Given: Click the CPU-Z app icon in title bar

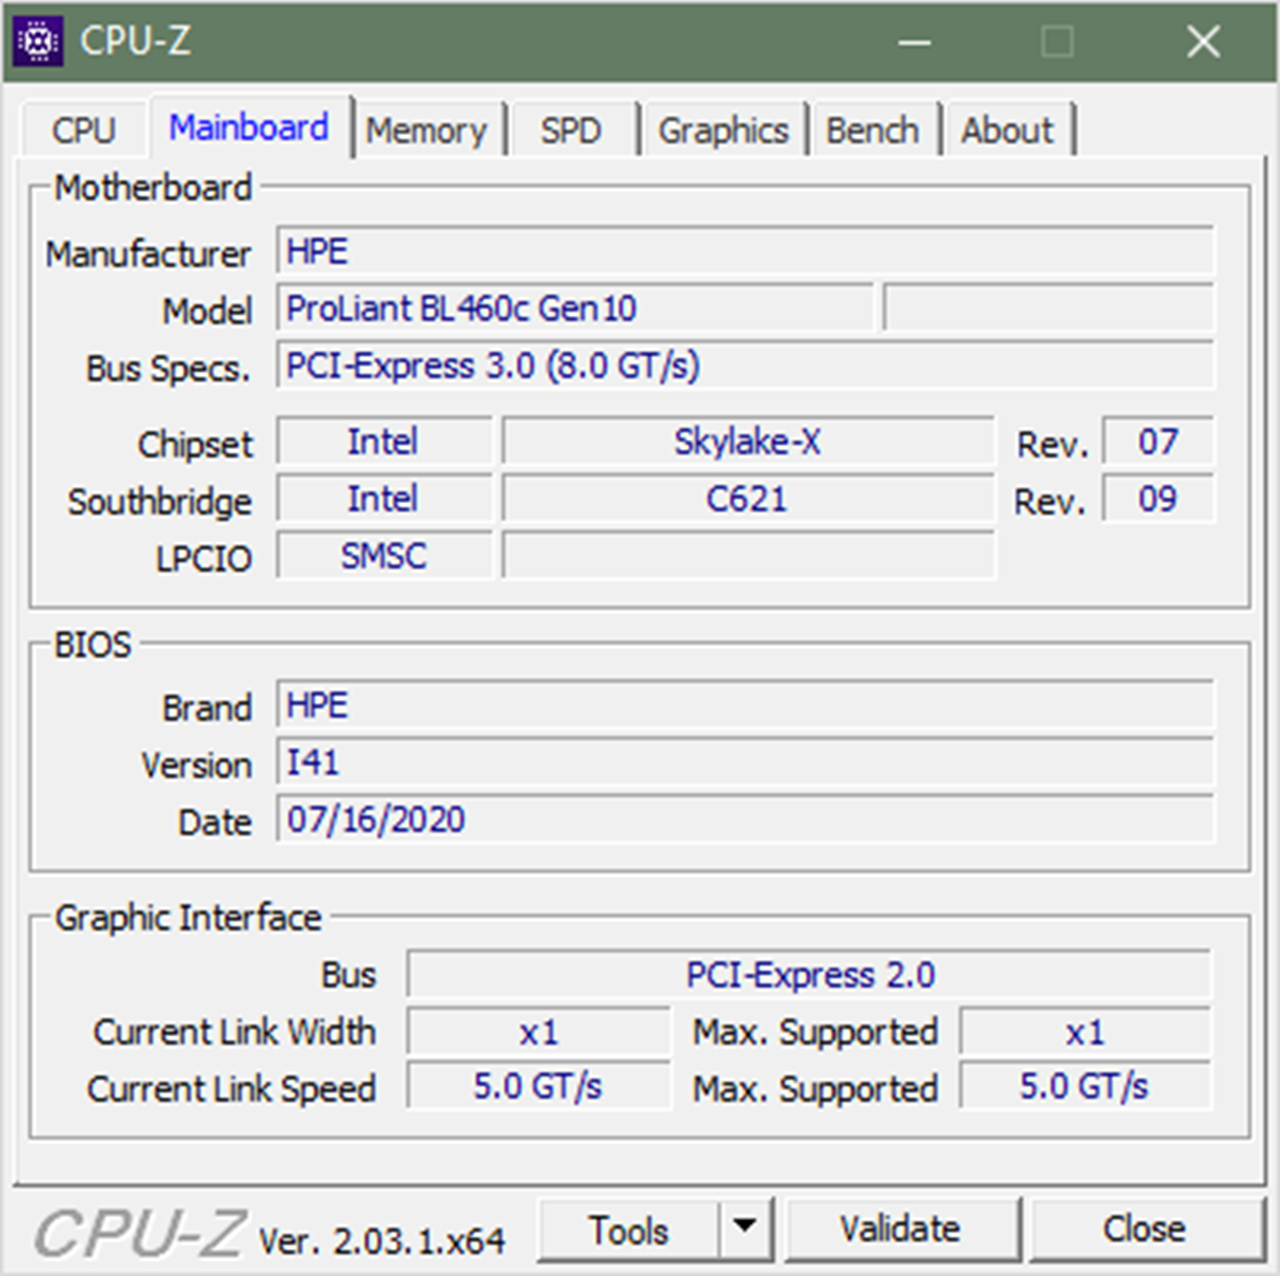Looking at the screenshot, I should (x=38, y=42).
